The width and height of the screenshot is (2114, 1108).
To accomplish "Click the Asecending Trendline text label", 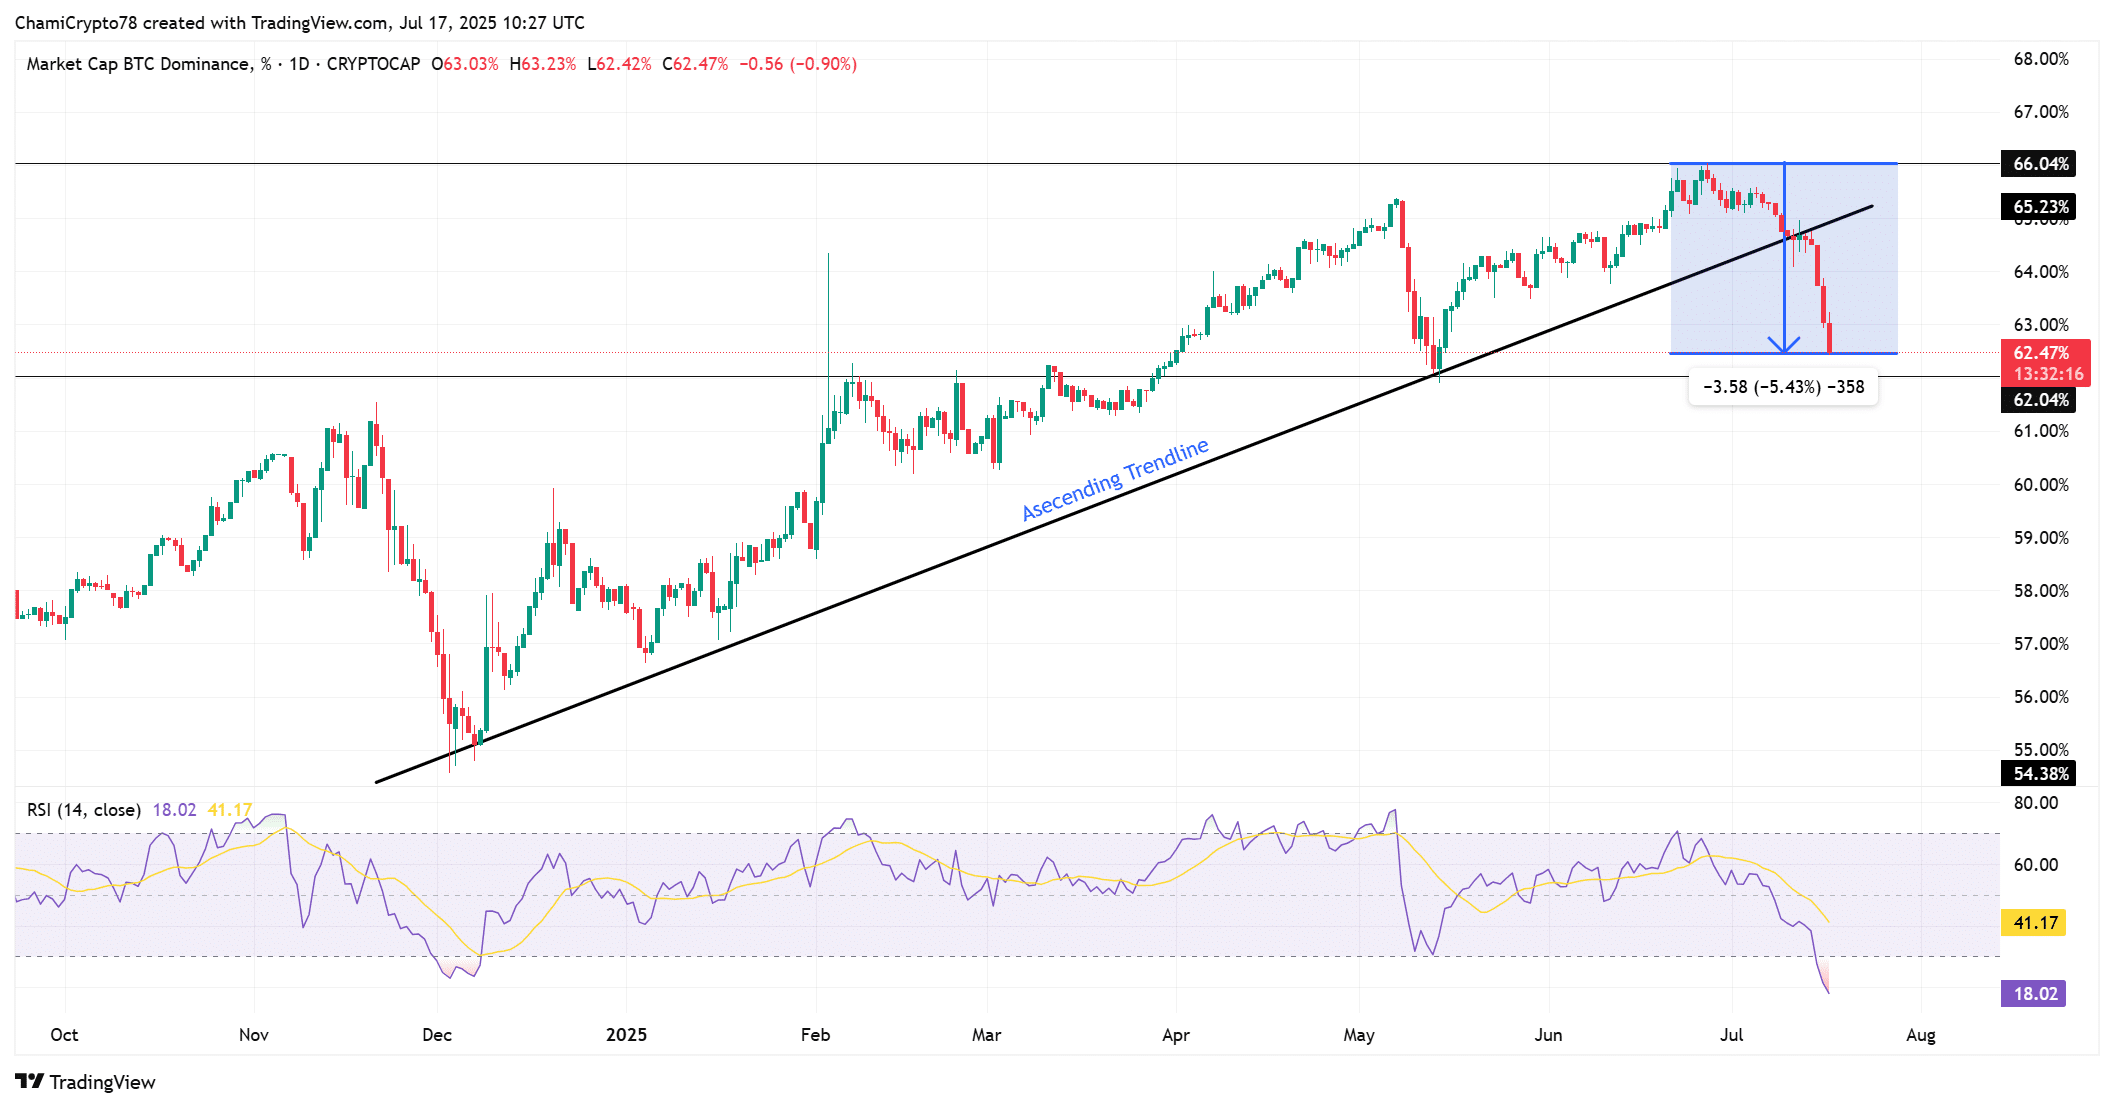I will coord(1115,480).
